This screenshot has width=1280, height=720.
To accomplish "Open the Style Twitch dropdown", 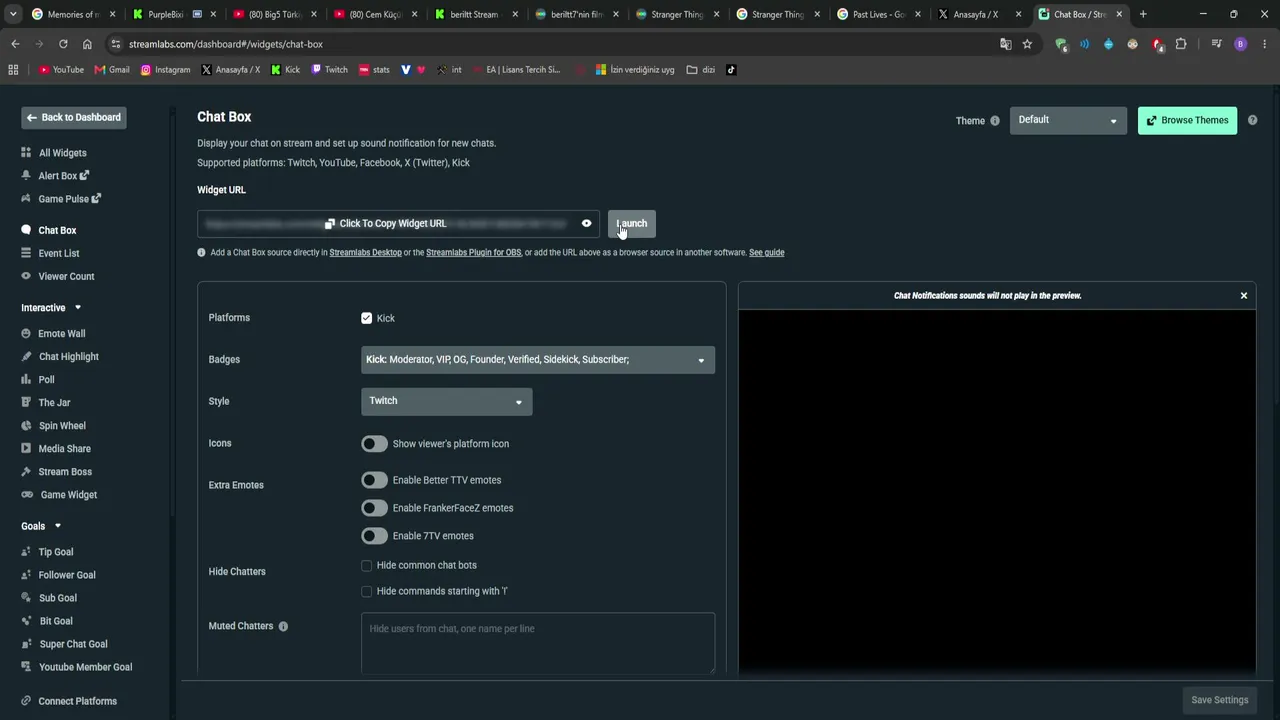I will [446, 401].
